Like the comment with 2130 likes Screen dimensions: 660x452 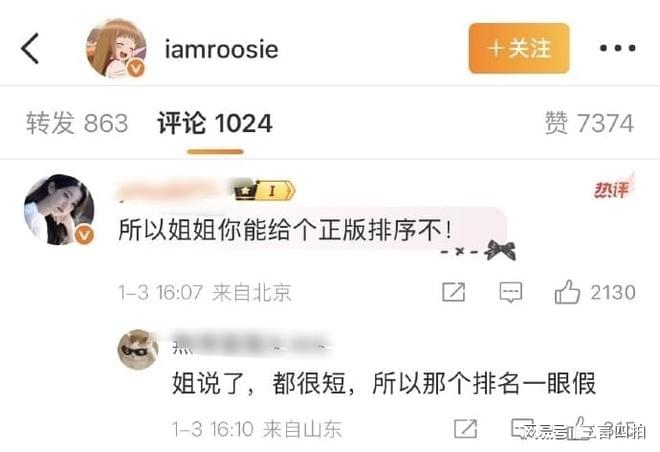click(595, 292)
